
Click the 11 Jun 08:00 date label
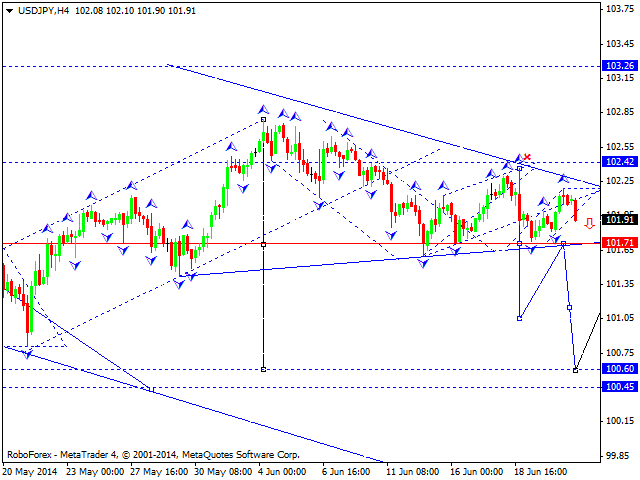tap(413, 472)
